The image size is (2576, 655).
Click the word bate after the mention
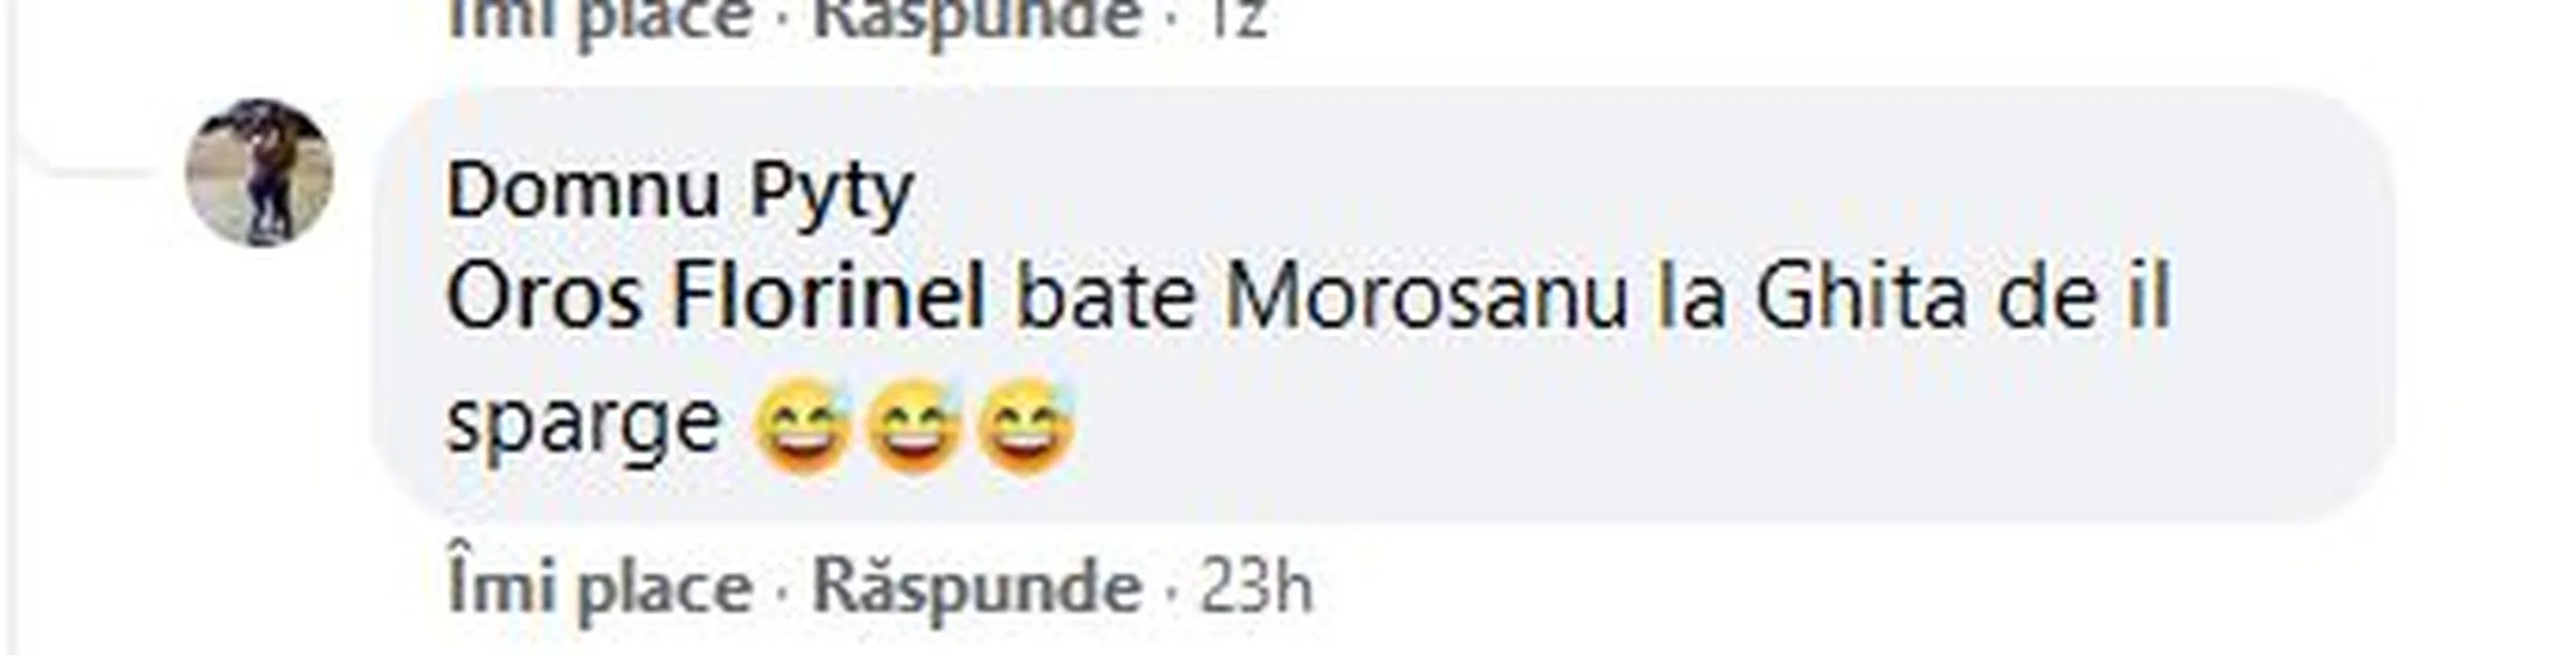coord(1105,297)
